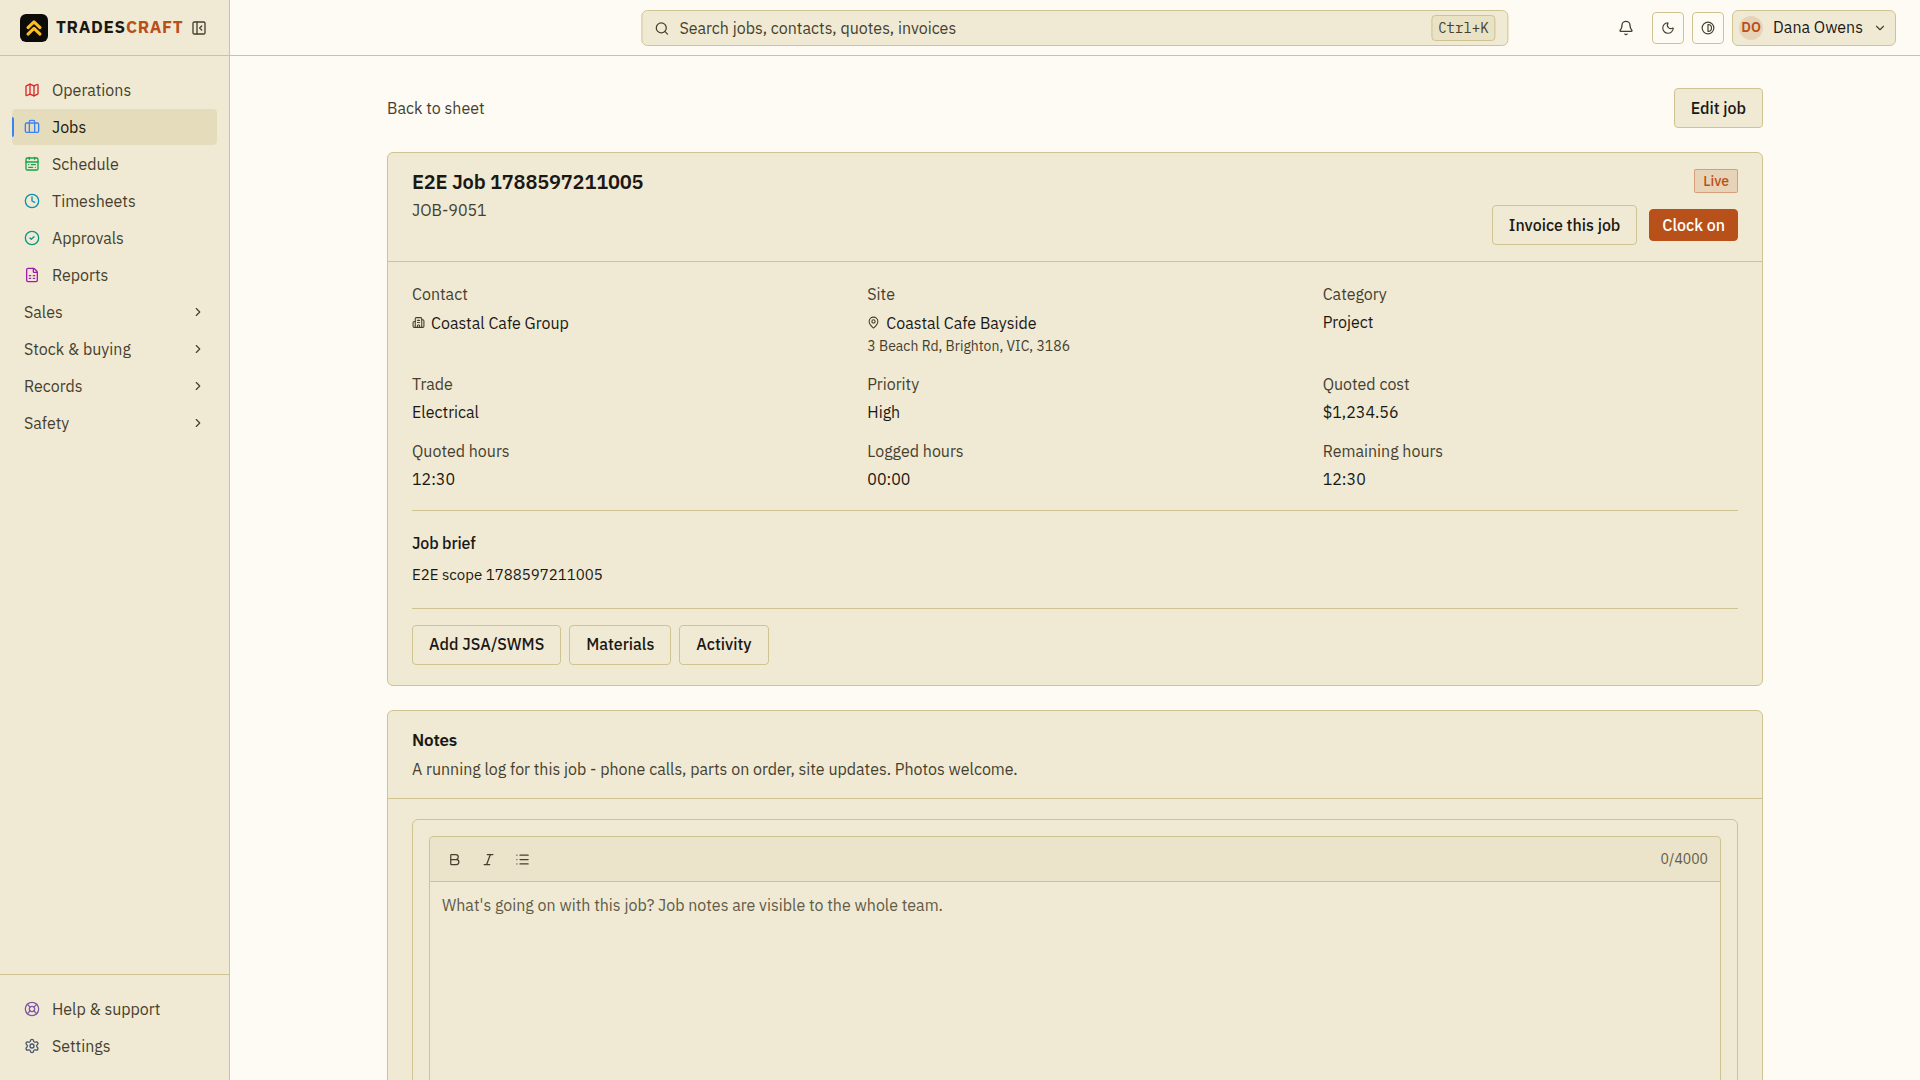Click E2E scope 1788597211005 brief text
The image size is (1920, 1080).
coord(507,575)
